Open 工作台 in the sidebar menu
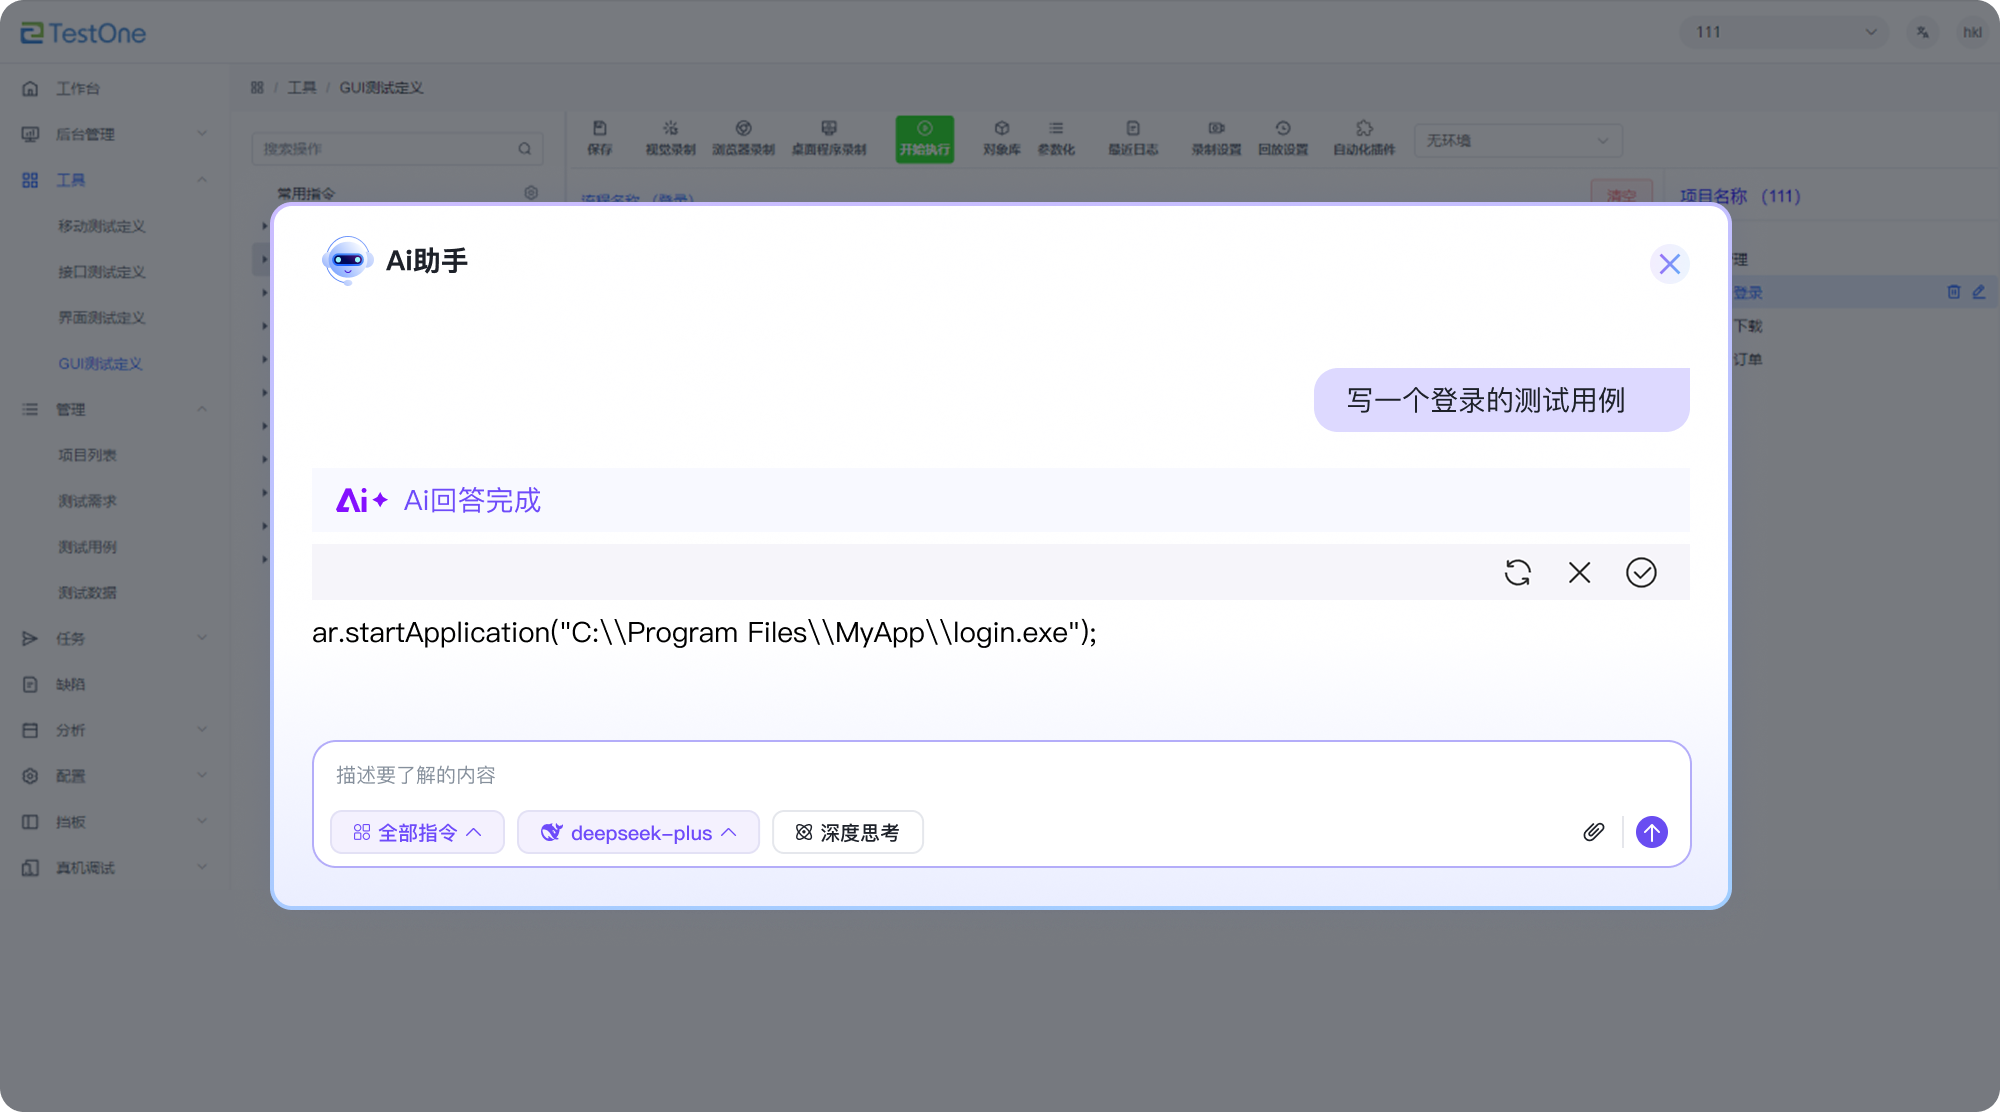 tap(77, 88)
